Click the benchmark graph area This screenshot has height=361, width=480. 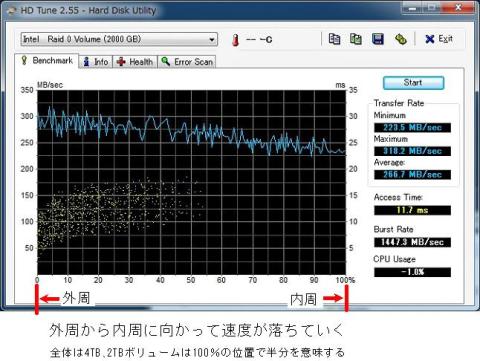(x=191, y=182)
